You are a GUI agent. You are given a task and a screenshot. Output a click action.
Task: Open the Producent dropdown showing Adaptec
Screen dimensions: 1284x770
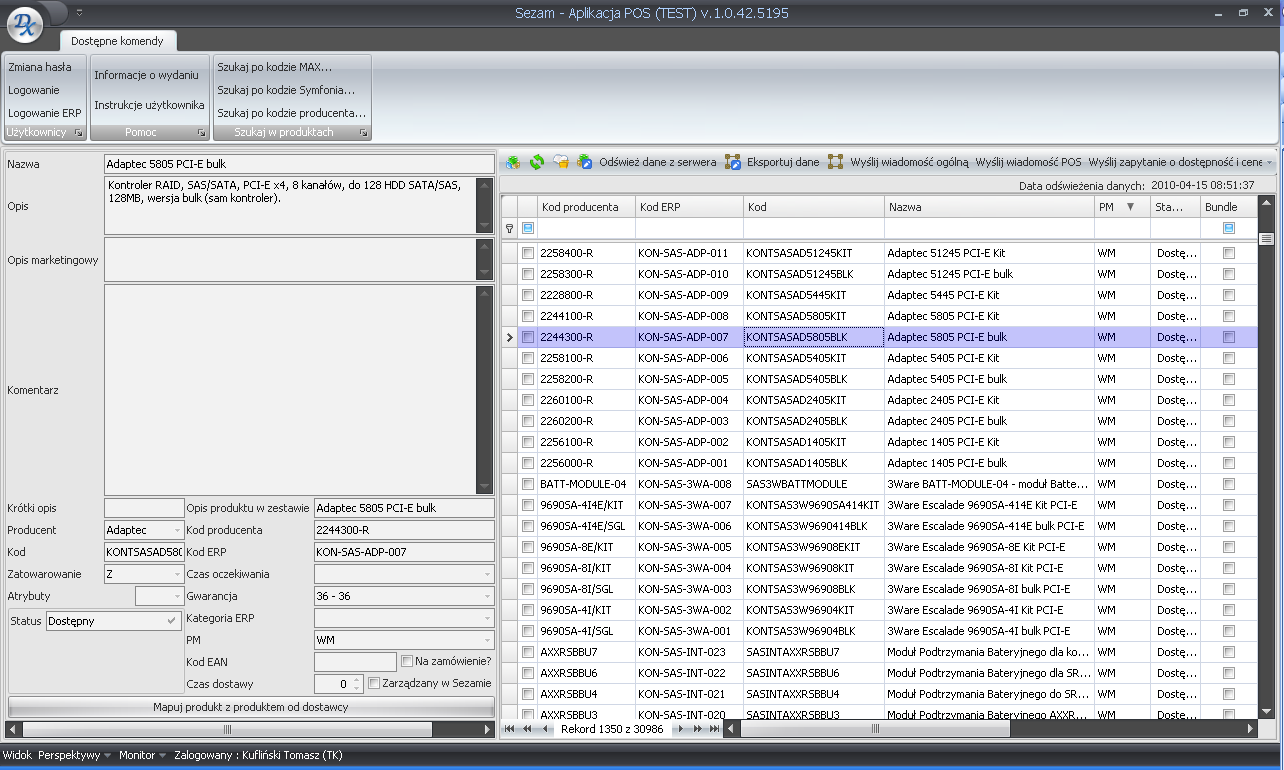(177, 530)
